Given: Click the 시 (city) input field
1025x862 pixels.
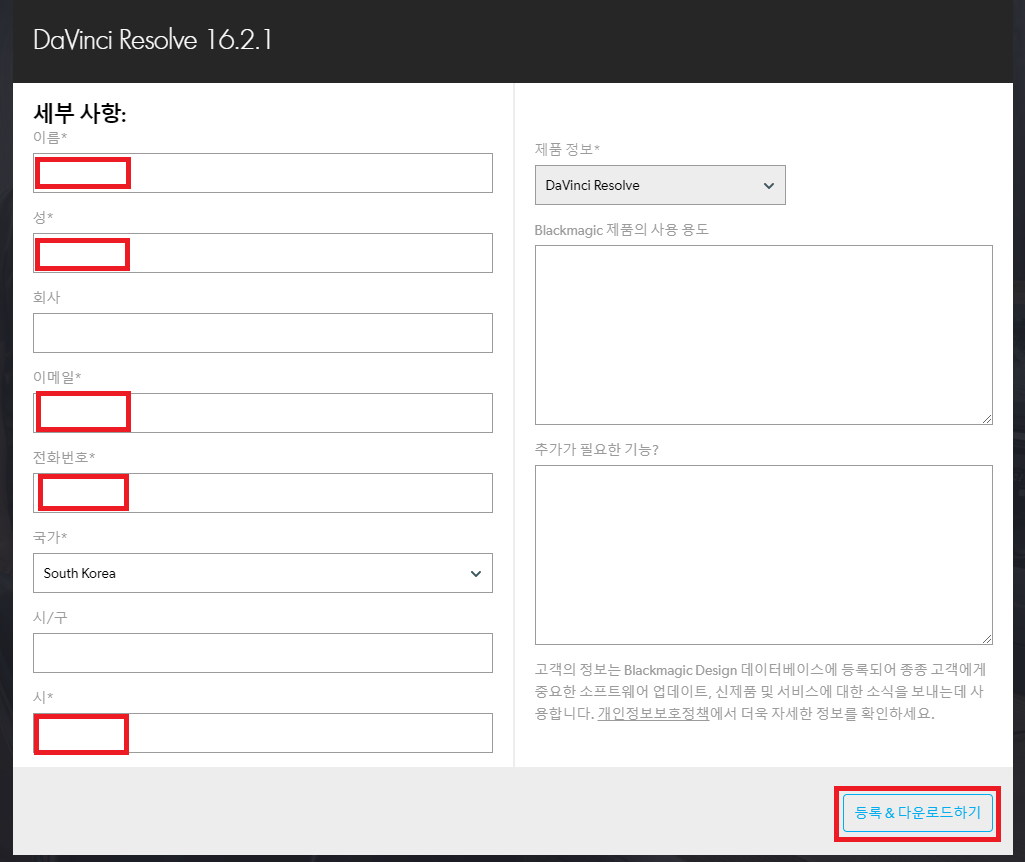Looking at the screenshot, I should [263, 733].
